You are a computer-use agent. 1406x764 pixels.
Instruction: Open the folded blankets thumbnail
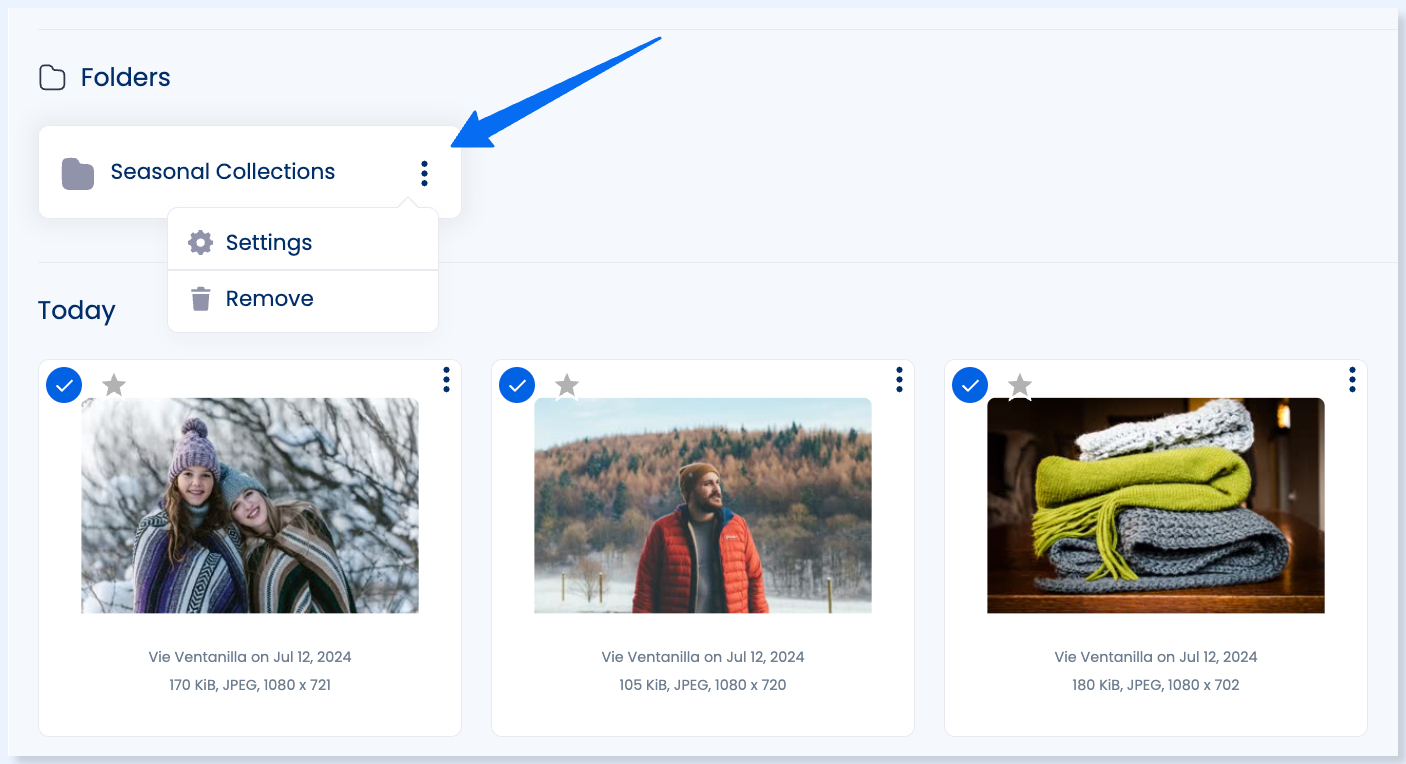coord(1156,505)
